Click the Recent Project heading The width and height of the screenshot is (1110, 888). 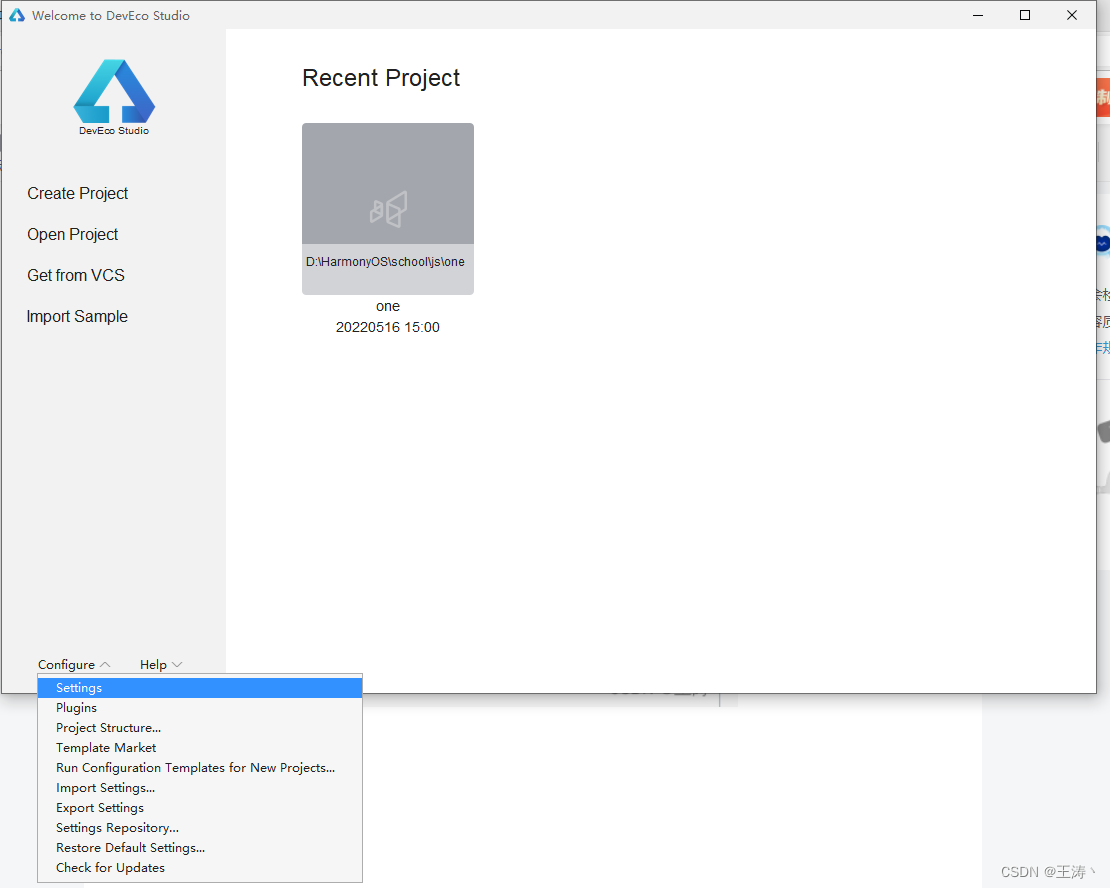click(381, 78)
